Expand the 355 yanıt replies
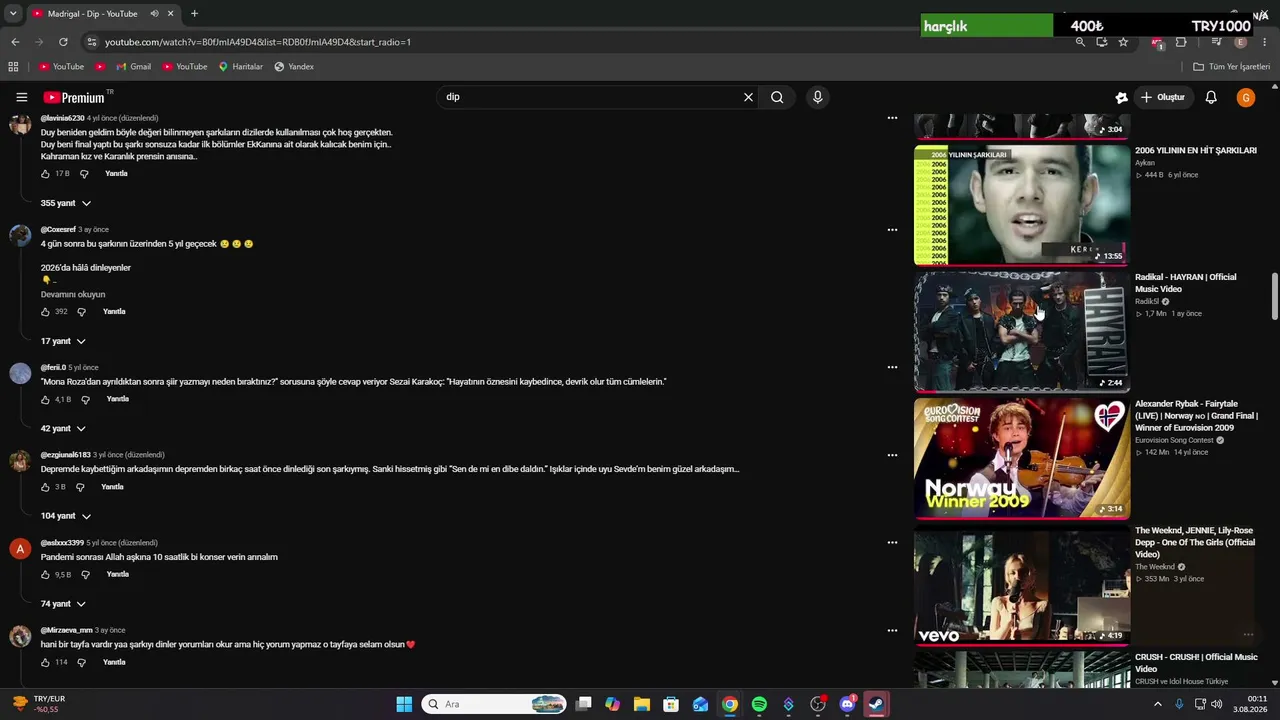1280x720 pixels. point(66,203)
